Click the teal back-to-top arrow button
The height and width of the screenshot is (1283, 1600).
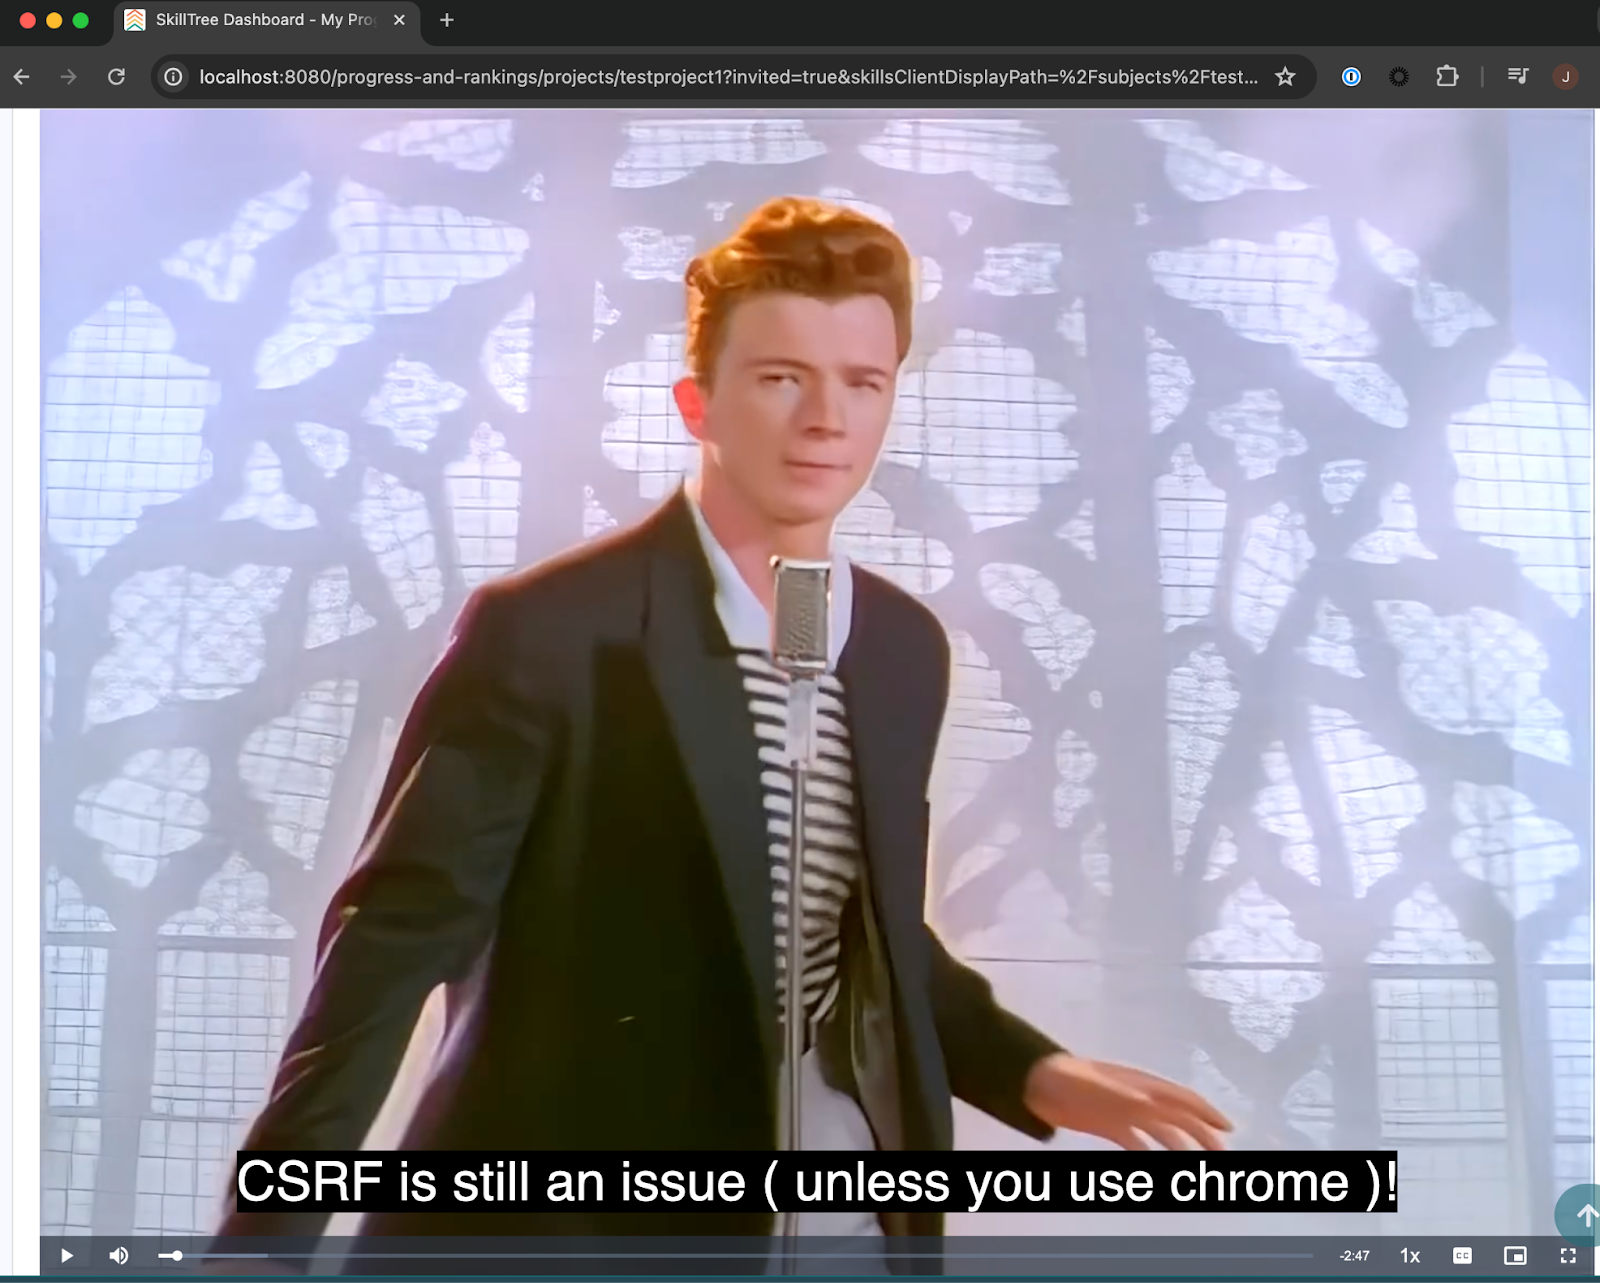(1580, 1215)
